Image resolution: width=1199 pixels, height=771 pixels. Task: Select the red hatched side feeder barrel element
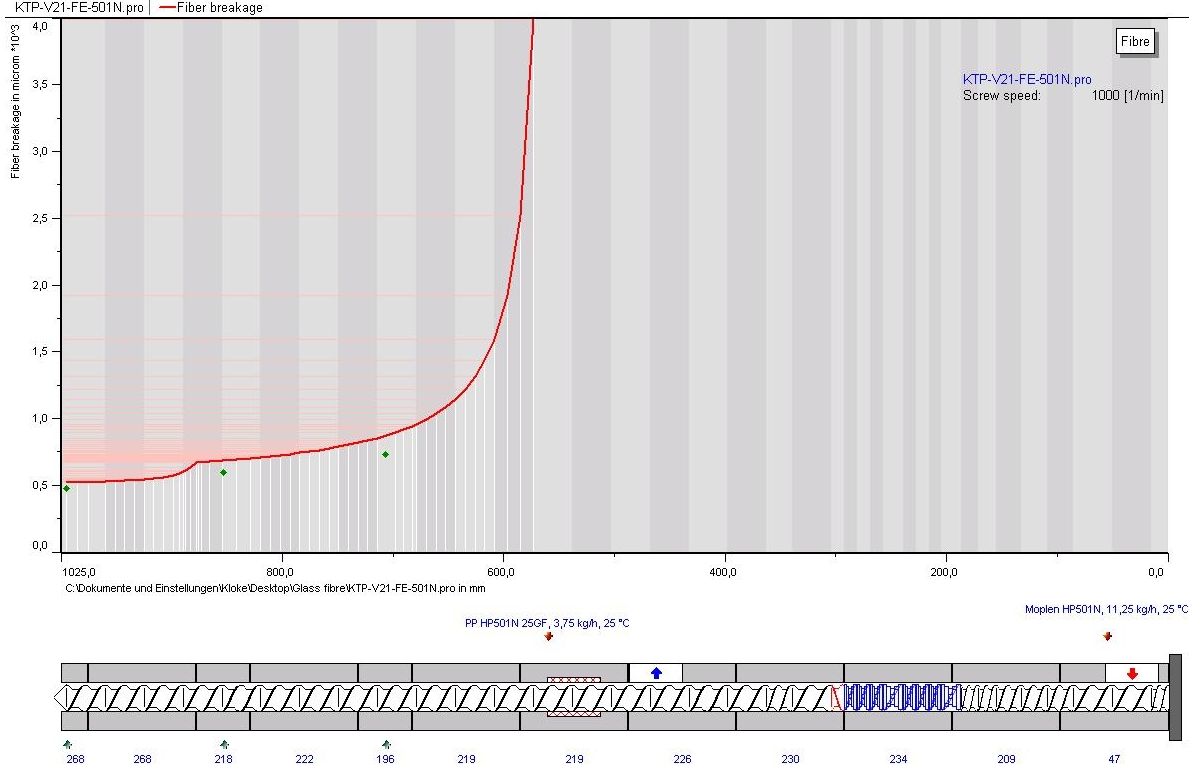574,697
